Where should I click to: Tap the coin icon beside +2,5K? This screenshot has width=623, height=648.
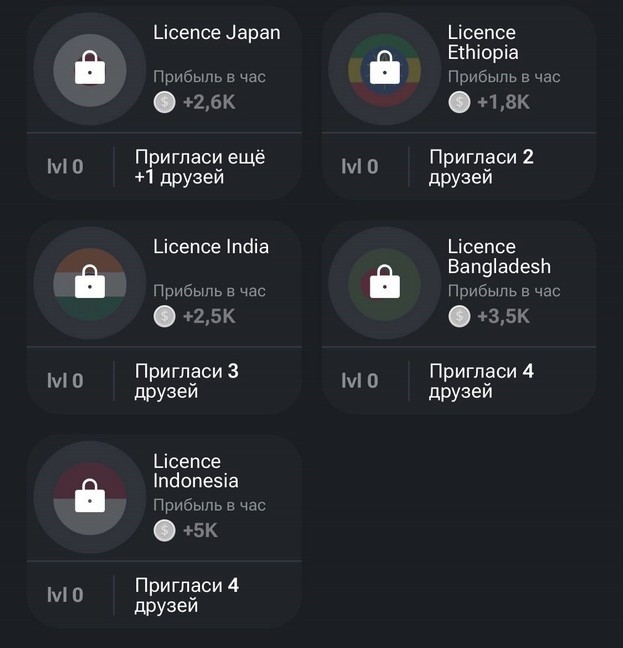pos(165,316)
